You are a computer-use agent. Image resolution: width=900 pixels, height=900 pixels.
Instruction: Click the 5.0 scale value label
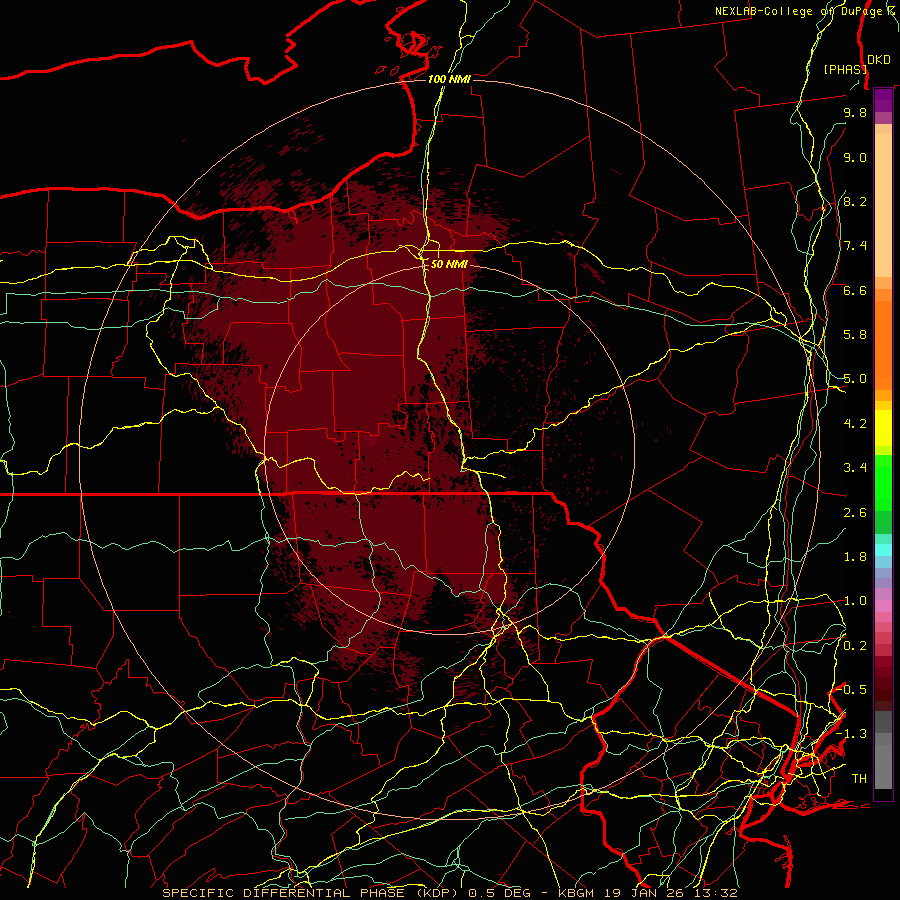(x=855, y=379)
